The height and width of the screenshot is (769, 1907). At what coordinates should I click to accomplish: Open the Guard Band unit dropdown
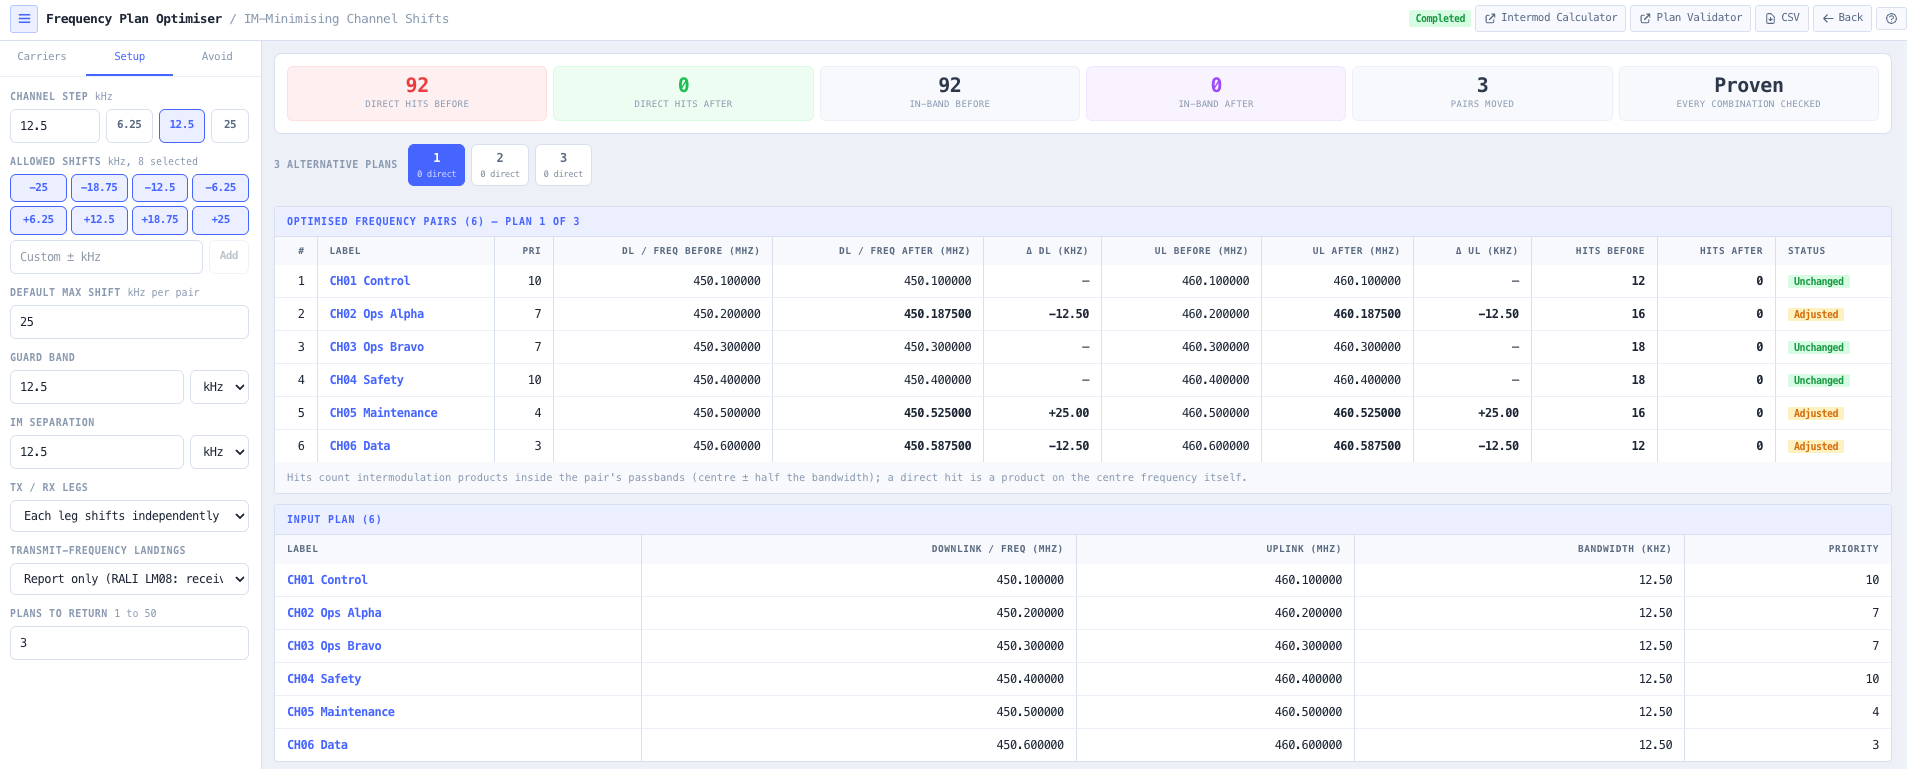[x=219, y=387]
